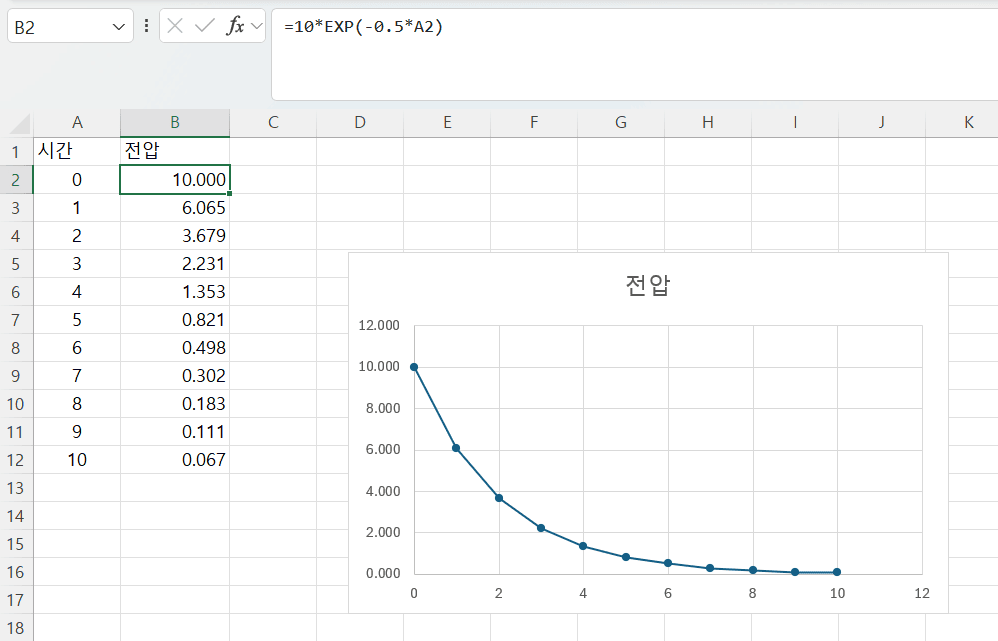Select the chart data marker at x=10
Viewport: 998px width, 641px height.
837,572
